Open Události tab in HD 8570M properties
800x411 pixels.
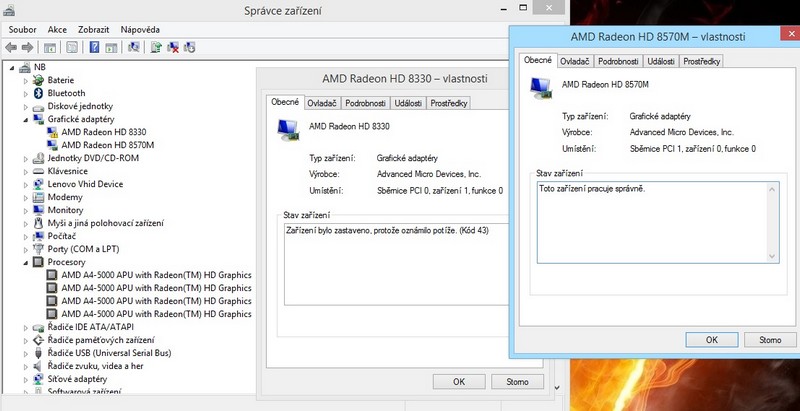[x=661, y=61]
